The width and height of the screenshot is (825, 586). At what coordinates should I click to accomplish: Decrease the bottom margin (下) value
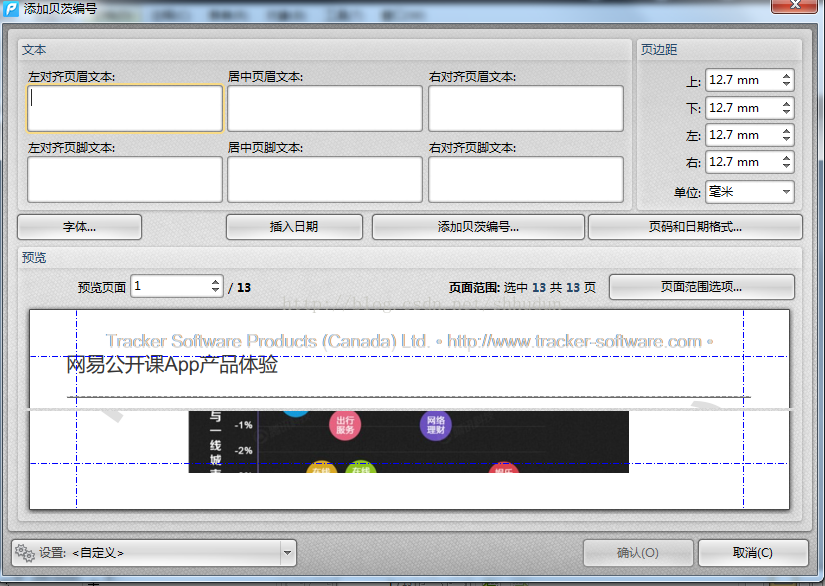tap(786, 112)
